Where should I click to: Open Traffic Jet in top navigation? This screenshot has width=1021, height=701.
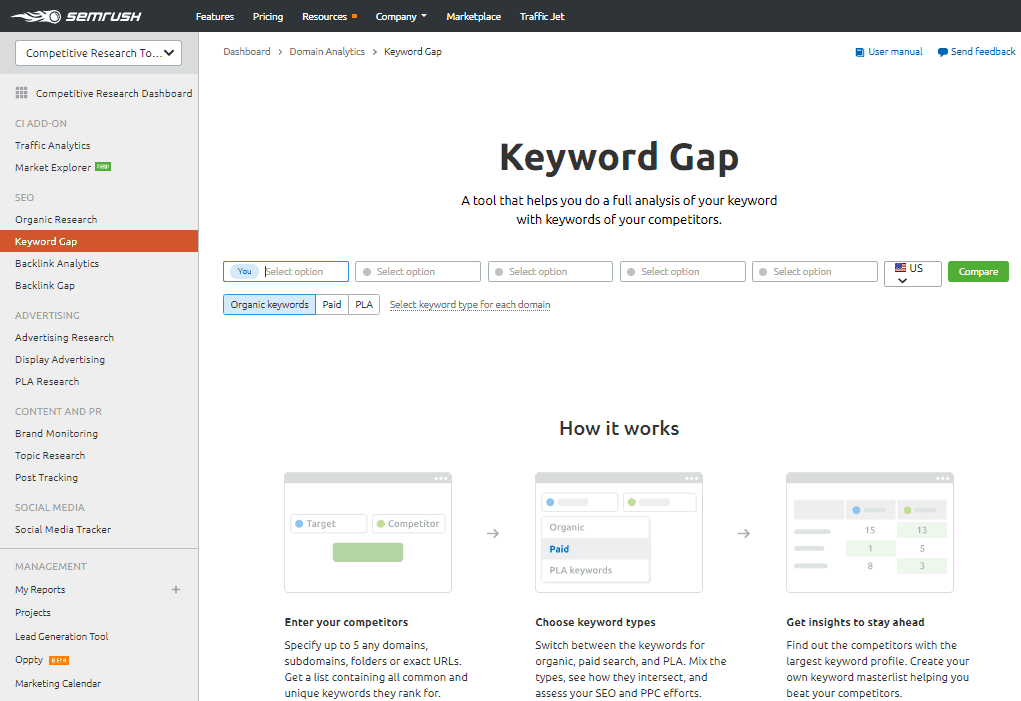pyautogui.click(x=542, y=16)
